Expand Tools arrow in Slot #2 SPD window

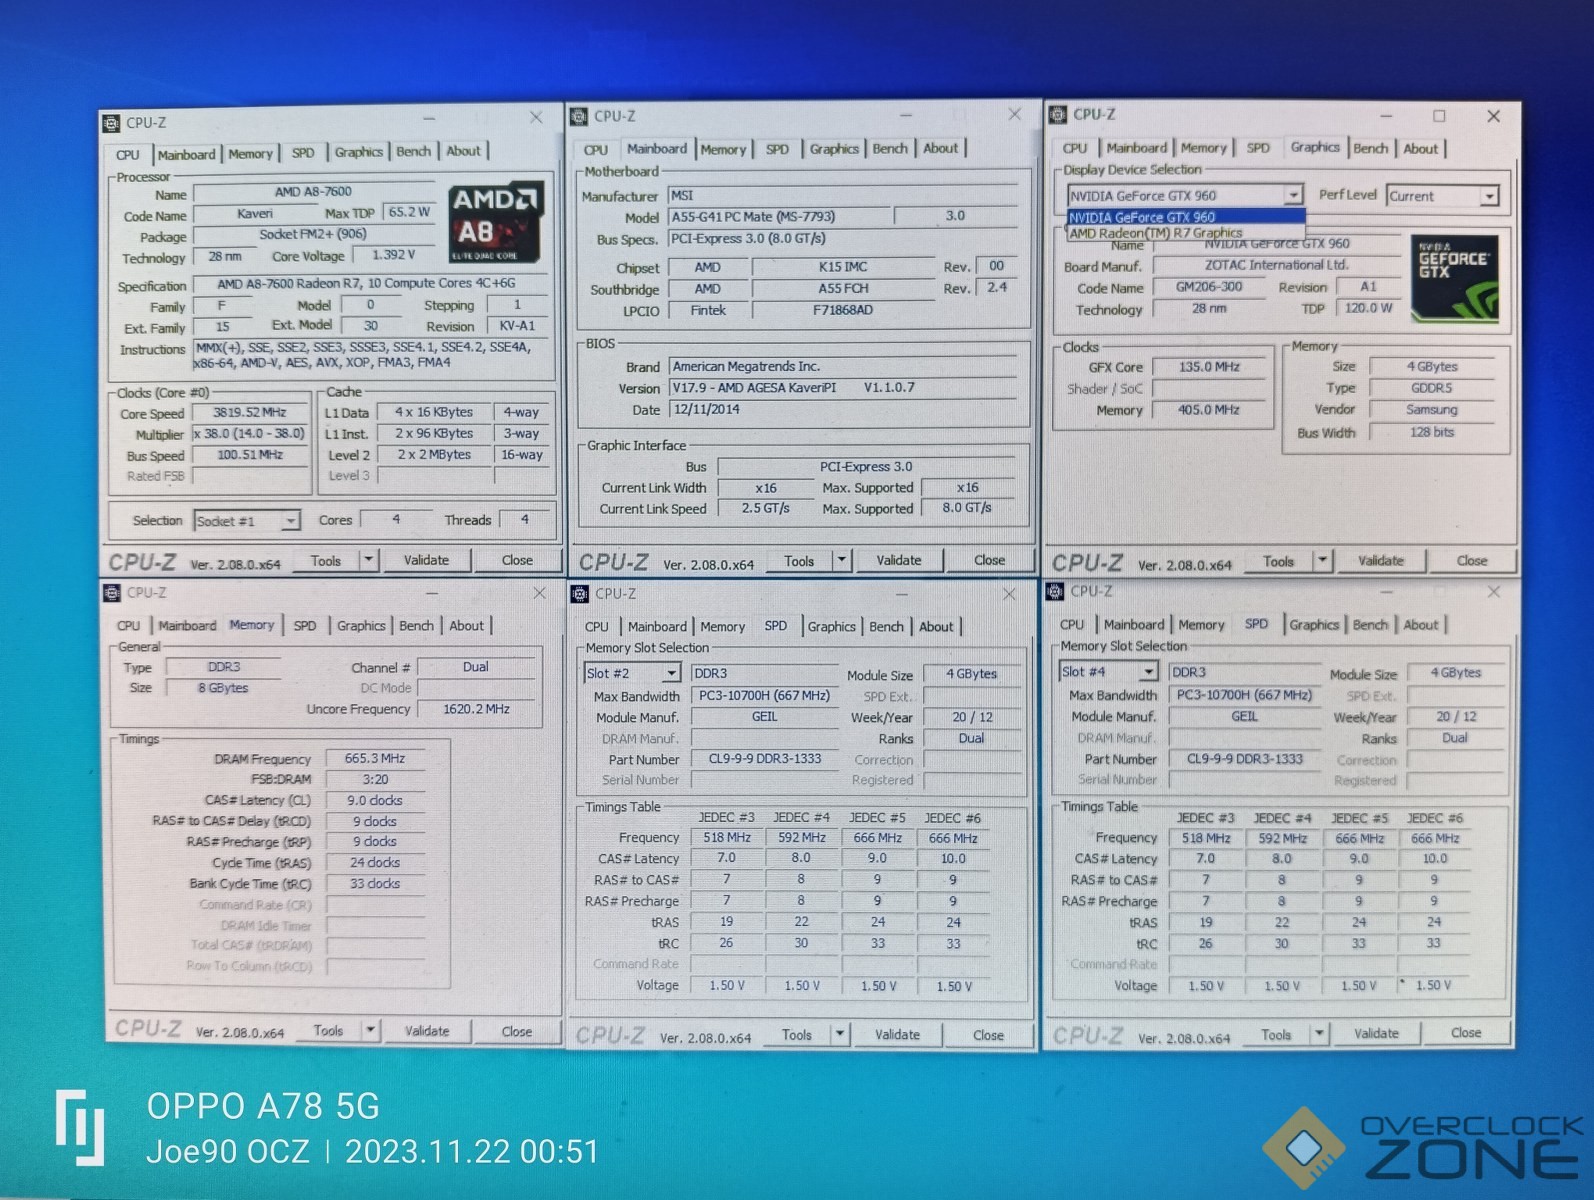tap(840, 1034)
